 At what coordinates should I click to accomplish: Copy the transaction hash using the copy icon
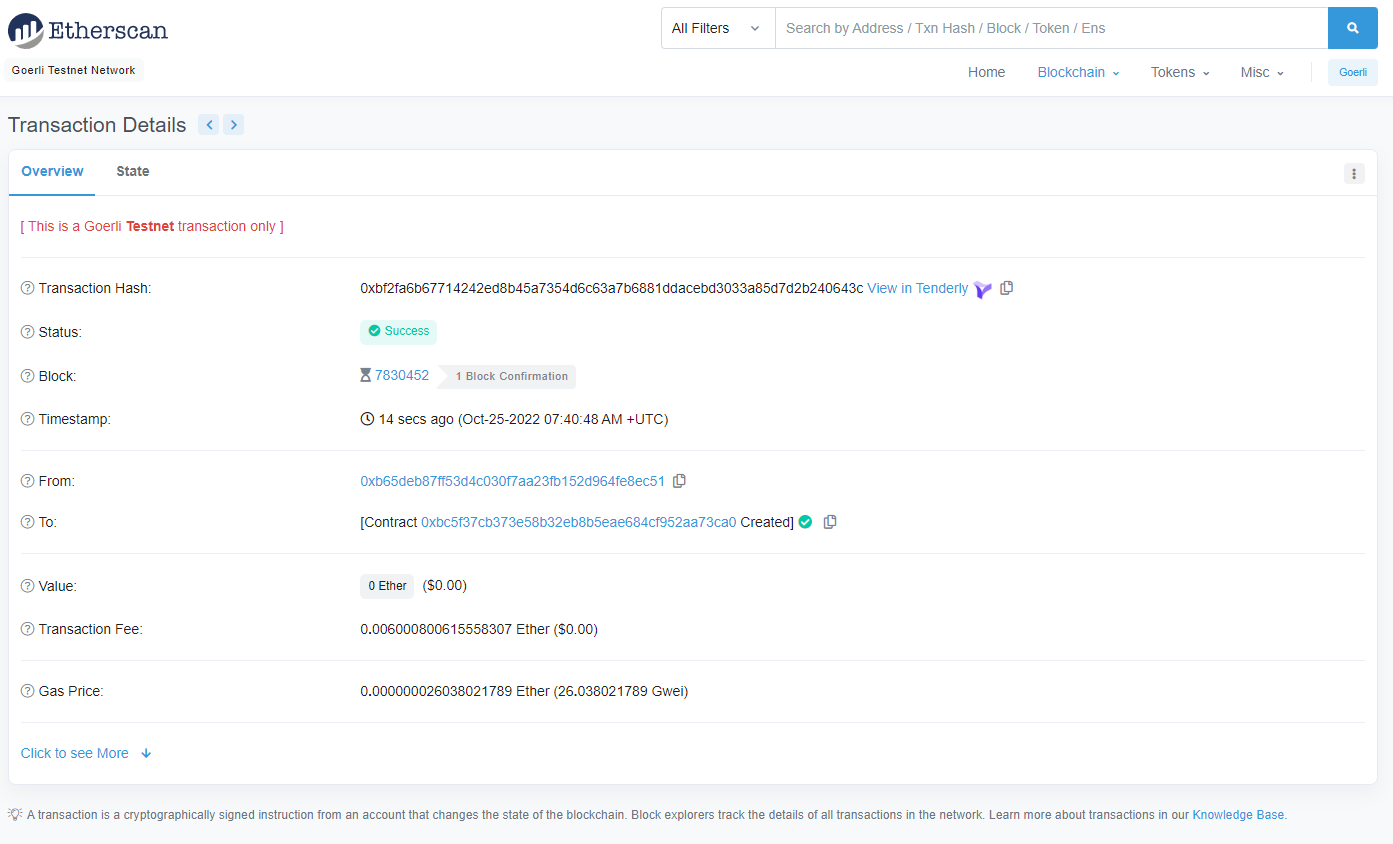1006,288
